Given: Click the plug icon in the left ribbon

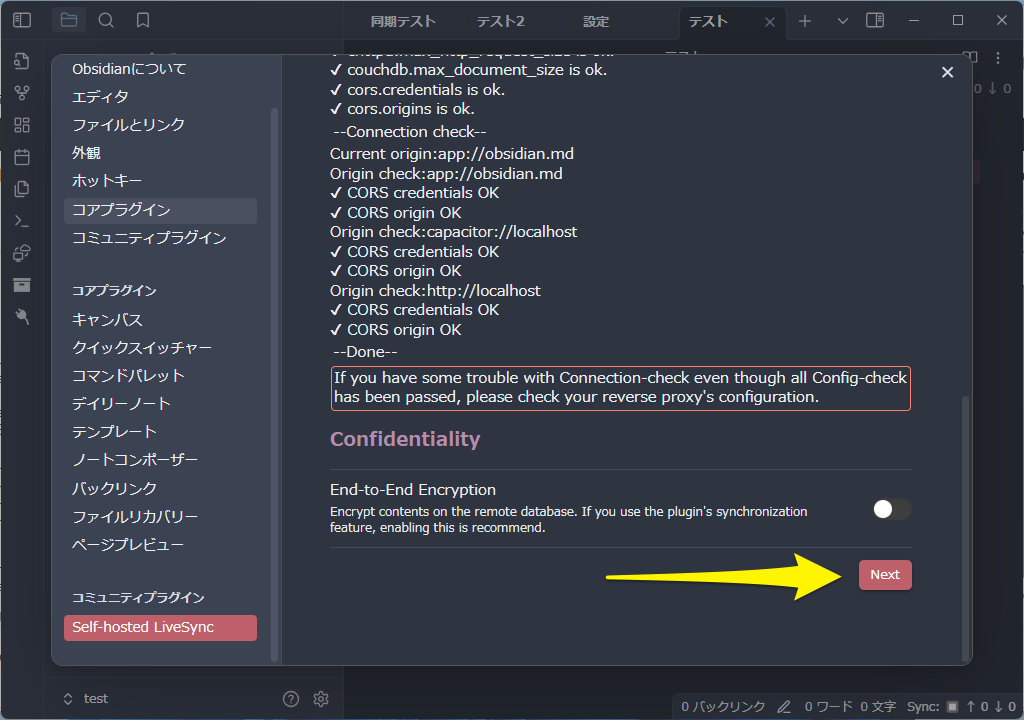Looking at the screenshot, I should coord(21,317).
